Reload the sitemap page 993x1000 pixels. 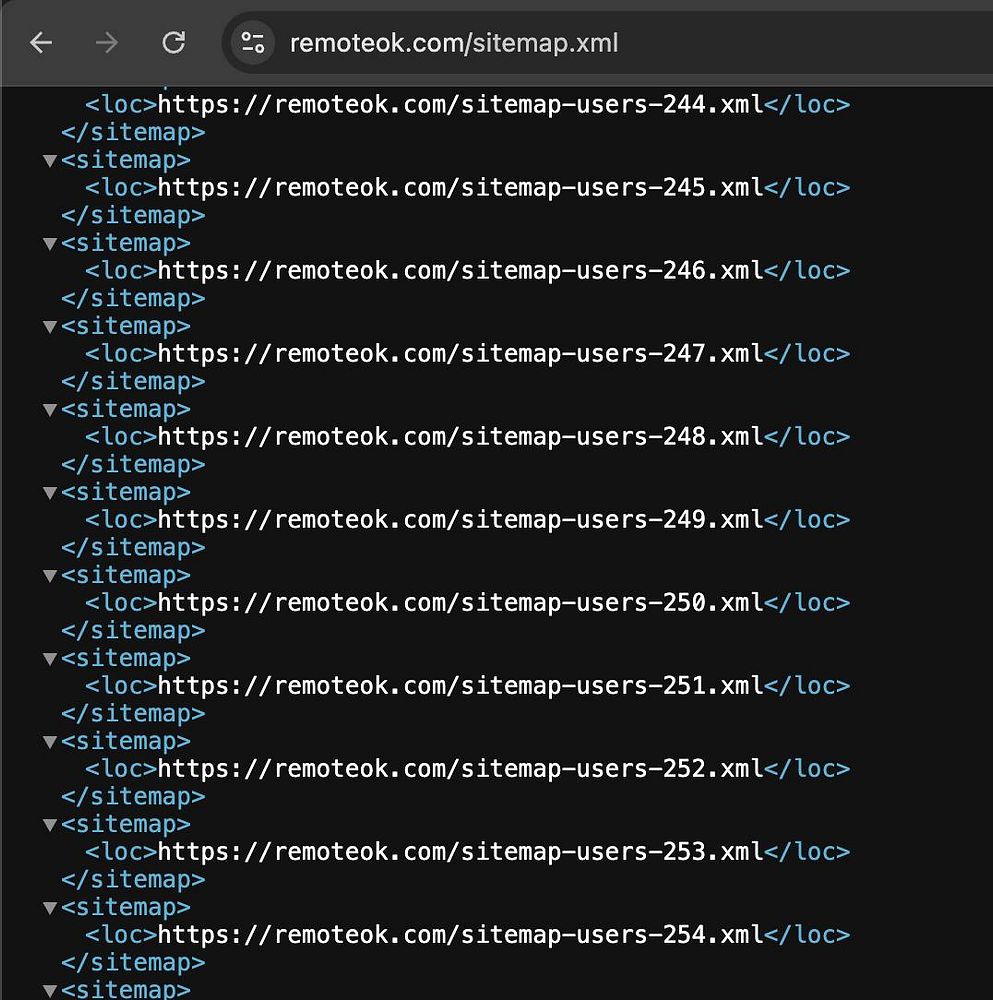pos(173,43)
